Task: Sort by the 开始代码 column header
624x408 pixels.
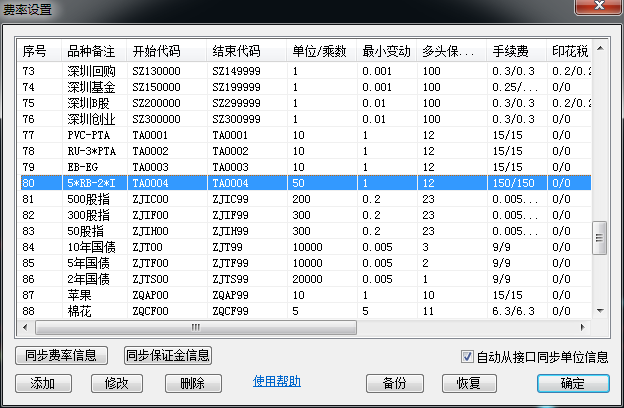Action: (167, 51)
